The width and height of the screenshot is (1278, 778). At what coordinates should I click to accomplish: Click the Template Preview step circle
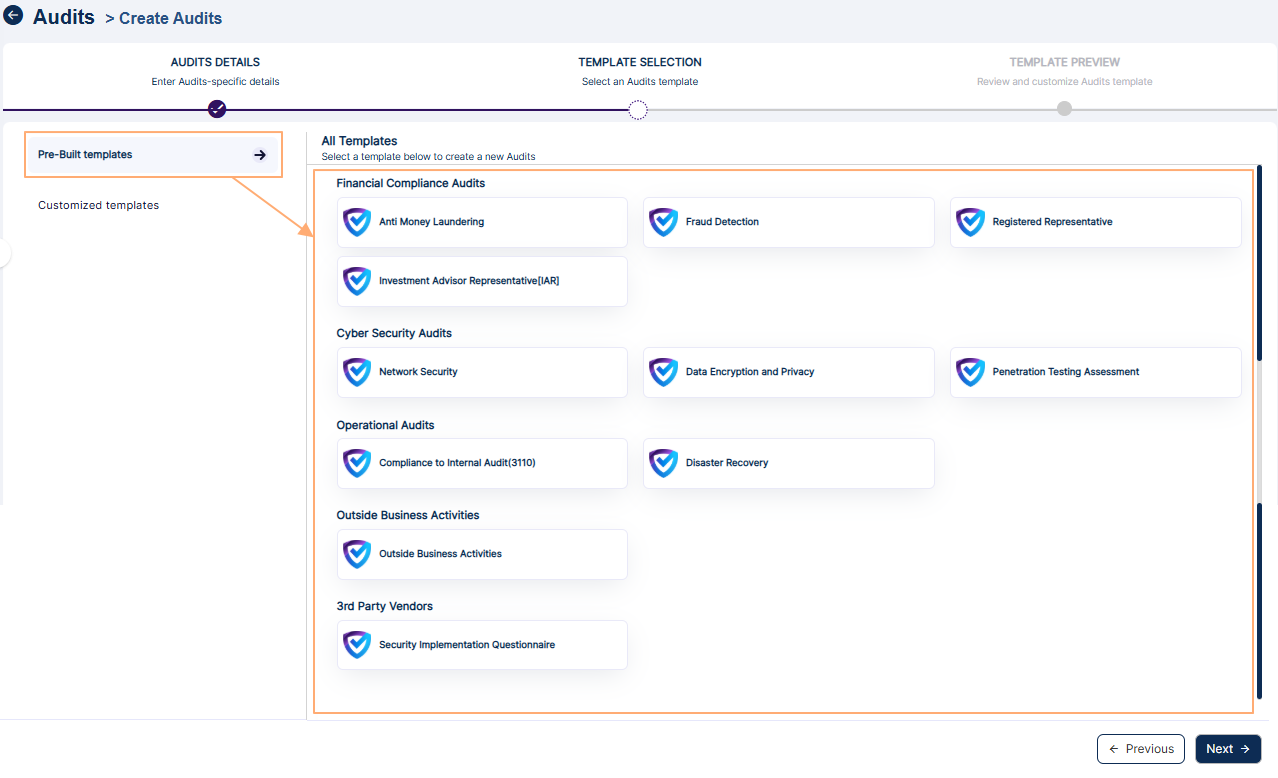(x=1064, y=109)
